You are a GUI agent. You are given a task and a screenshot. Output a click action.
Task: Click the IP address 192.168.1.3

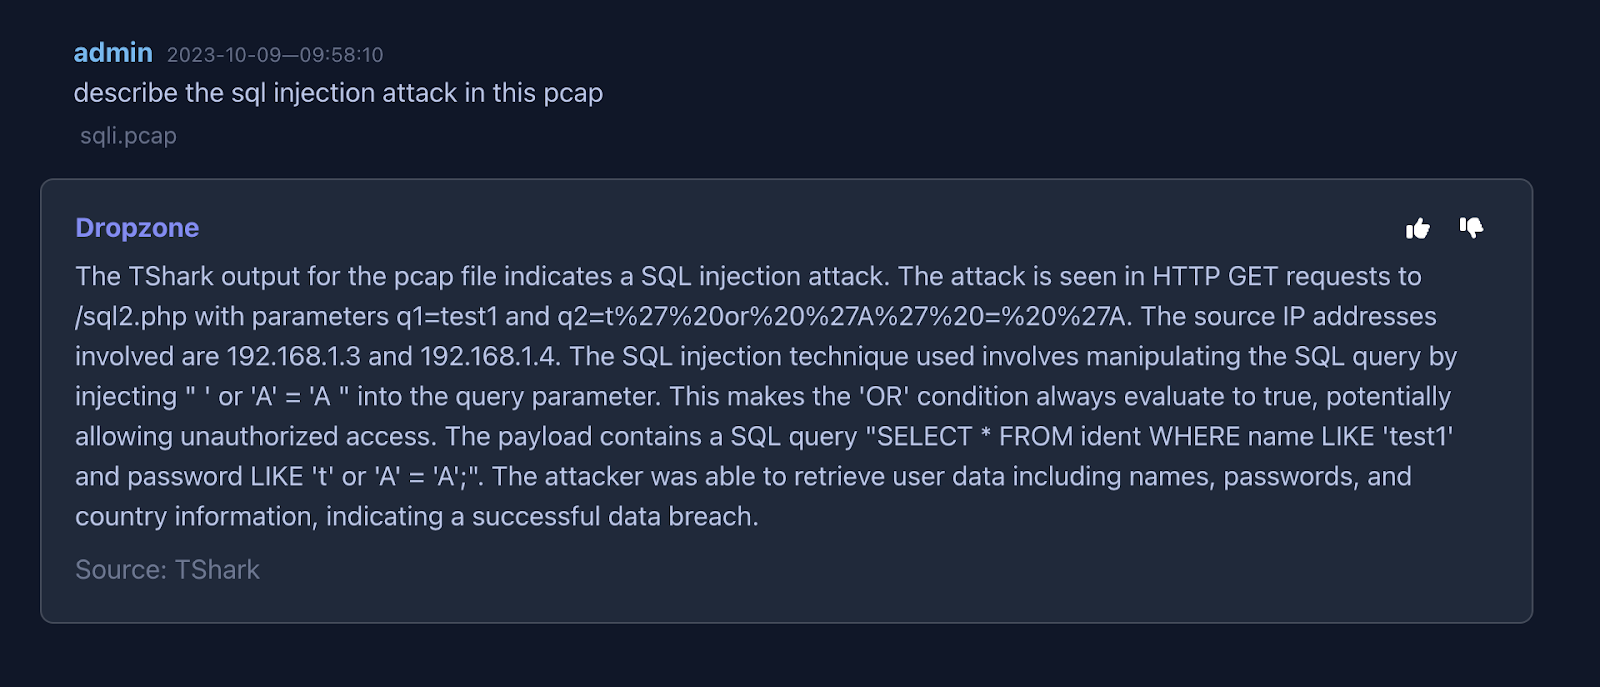pyautogui.click(x=294, y=357)
